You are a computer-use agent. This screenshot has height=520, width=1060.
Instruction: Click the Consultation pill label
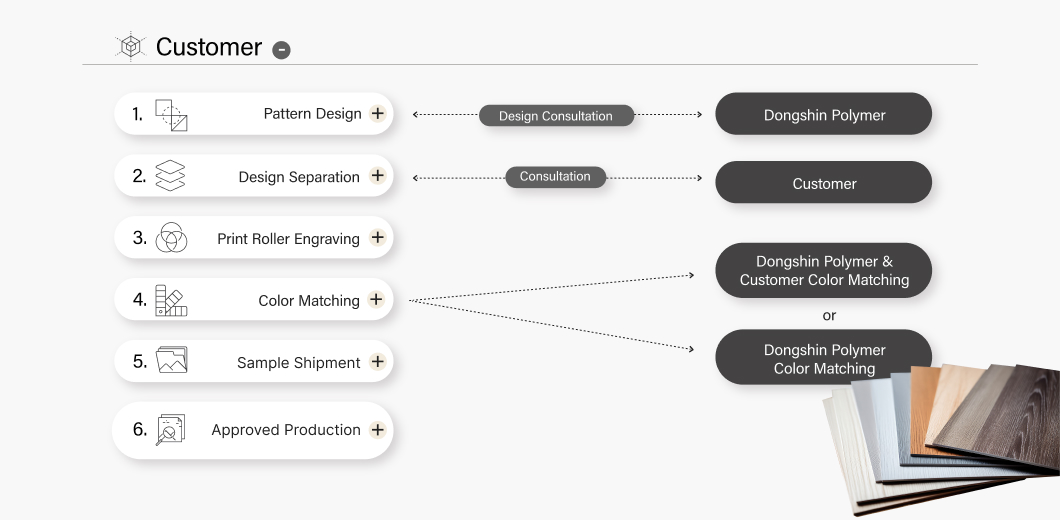click(555, 177)
